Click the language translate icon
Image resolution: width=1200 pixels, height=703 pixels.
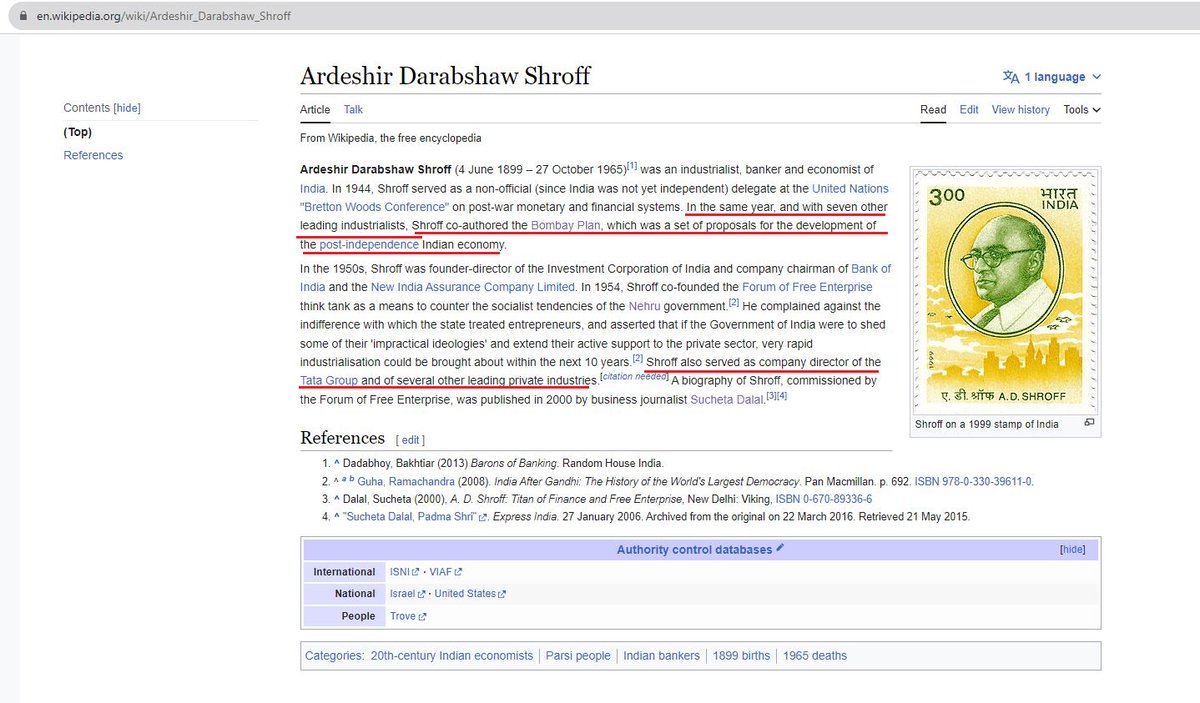click(1011, 77)
